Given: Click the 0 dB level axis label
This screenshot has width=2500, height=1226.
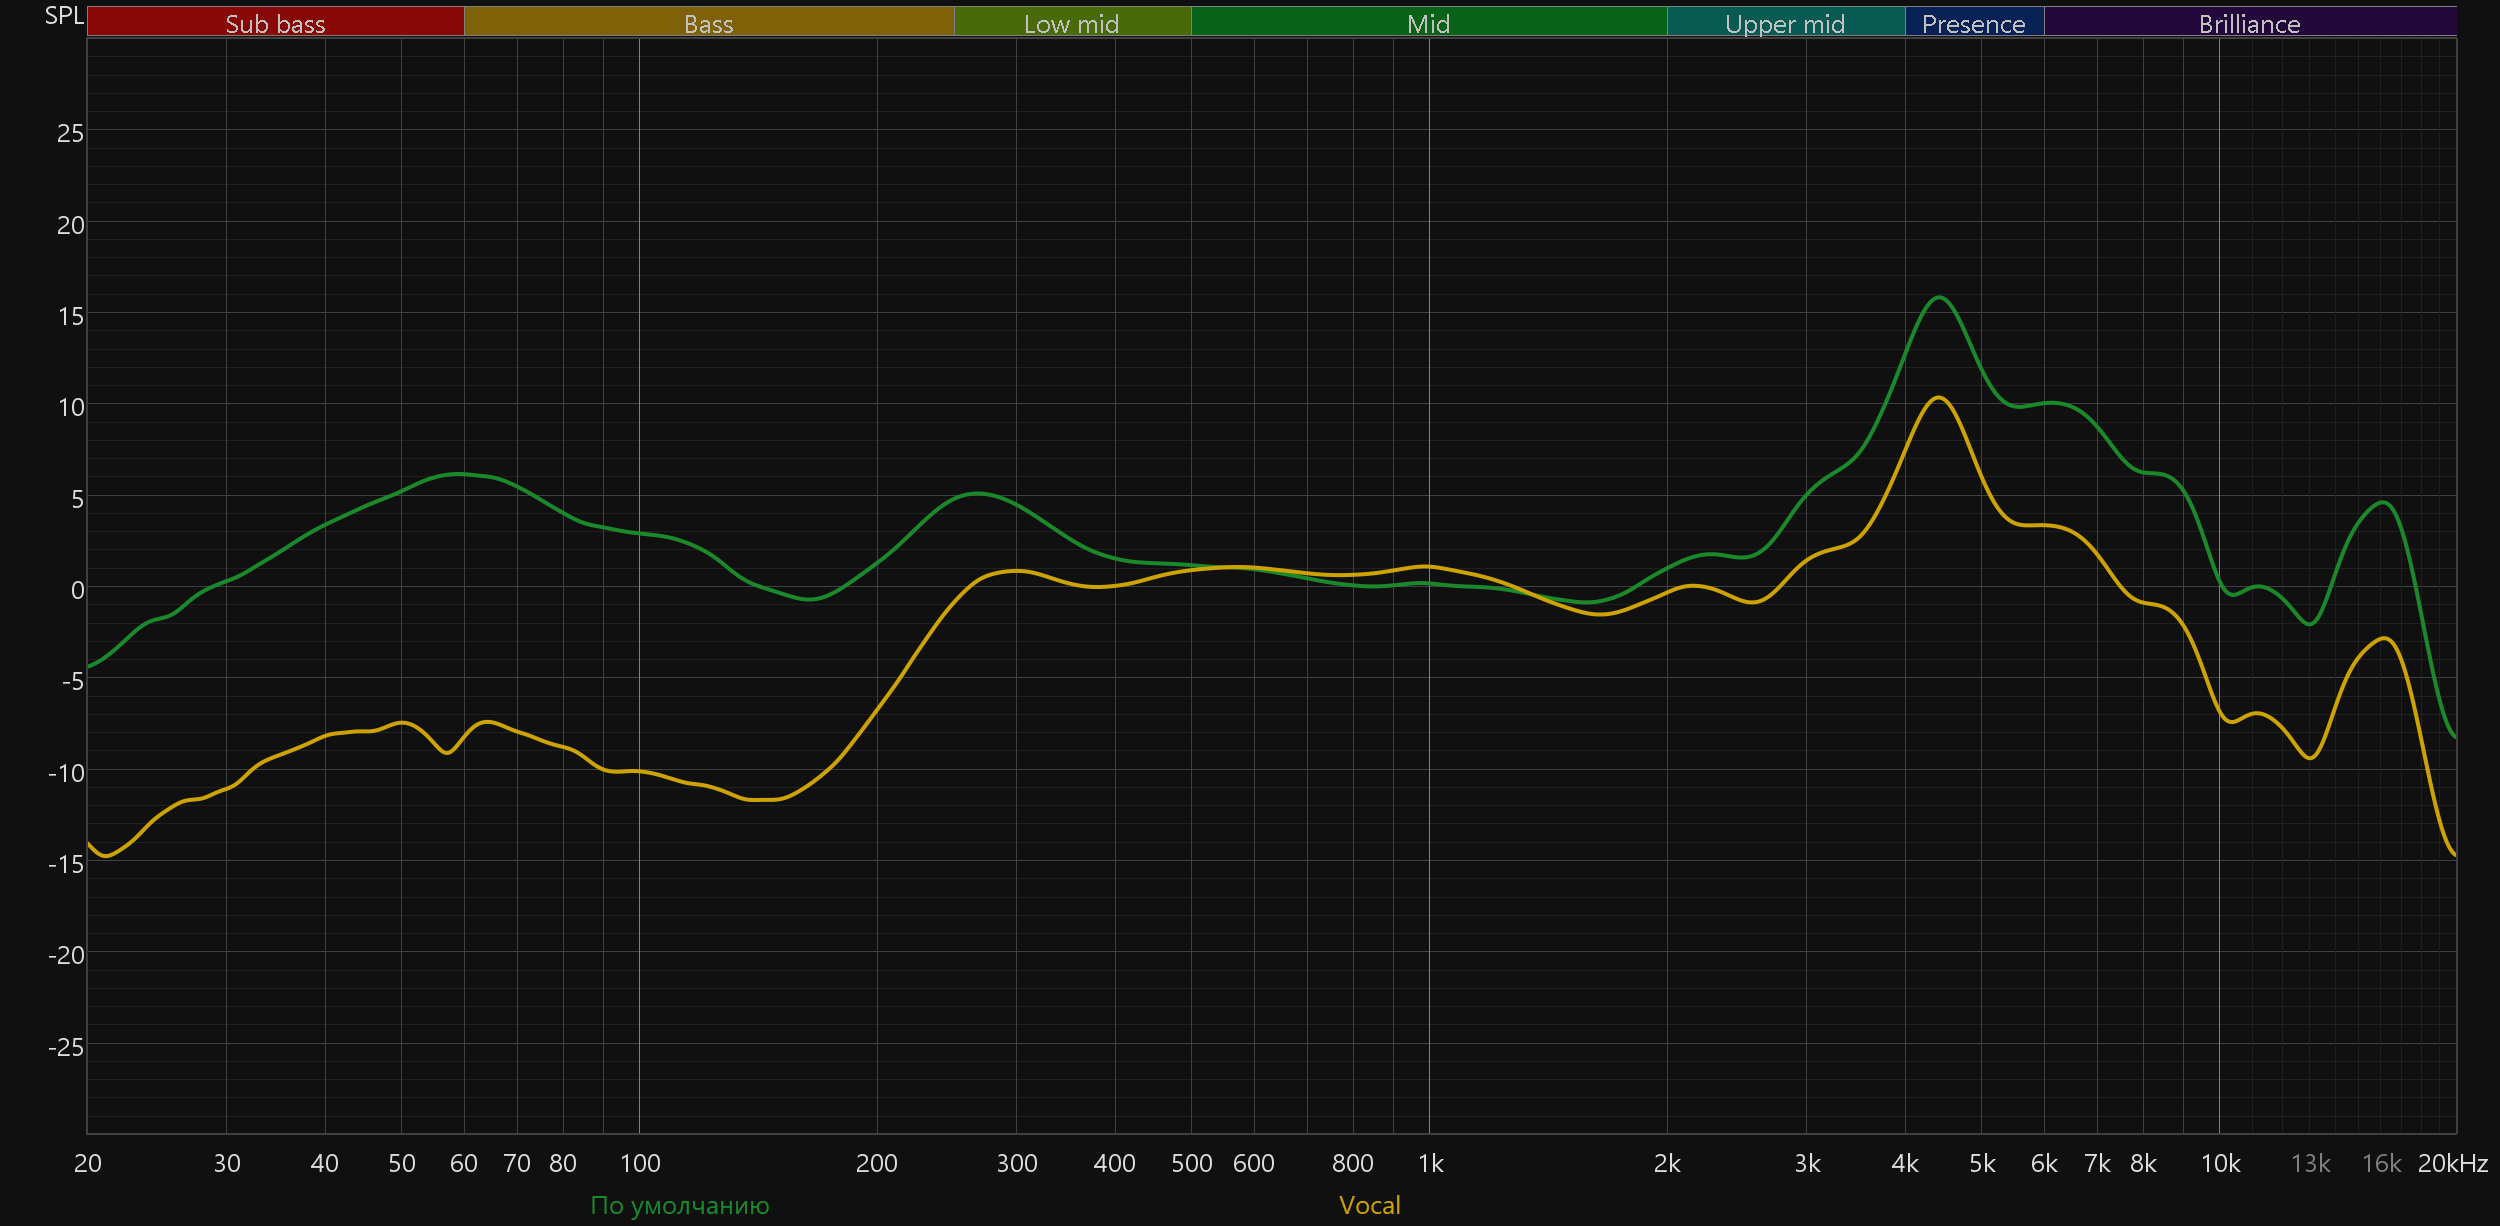Looking at the screenshot, I should [77, 590].
